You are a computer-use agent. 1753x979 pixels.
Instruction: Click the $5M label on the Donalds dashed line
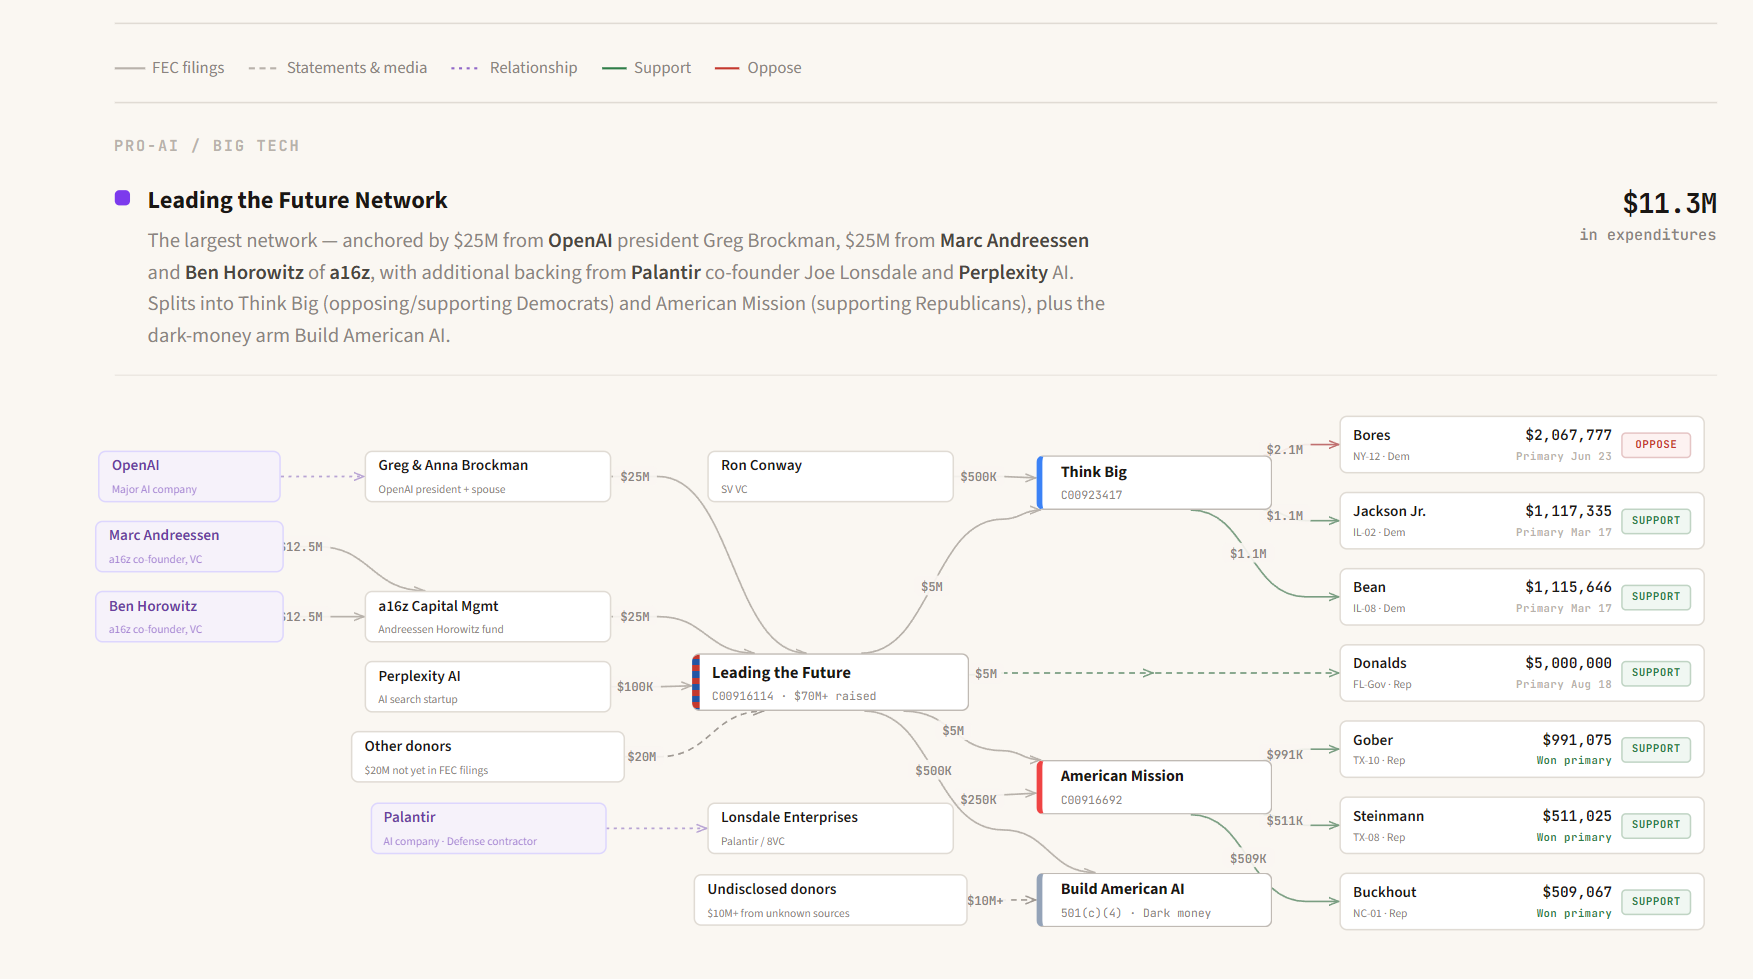coord(986,674)
